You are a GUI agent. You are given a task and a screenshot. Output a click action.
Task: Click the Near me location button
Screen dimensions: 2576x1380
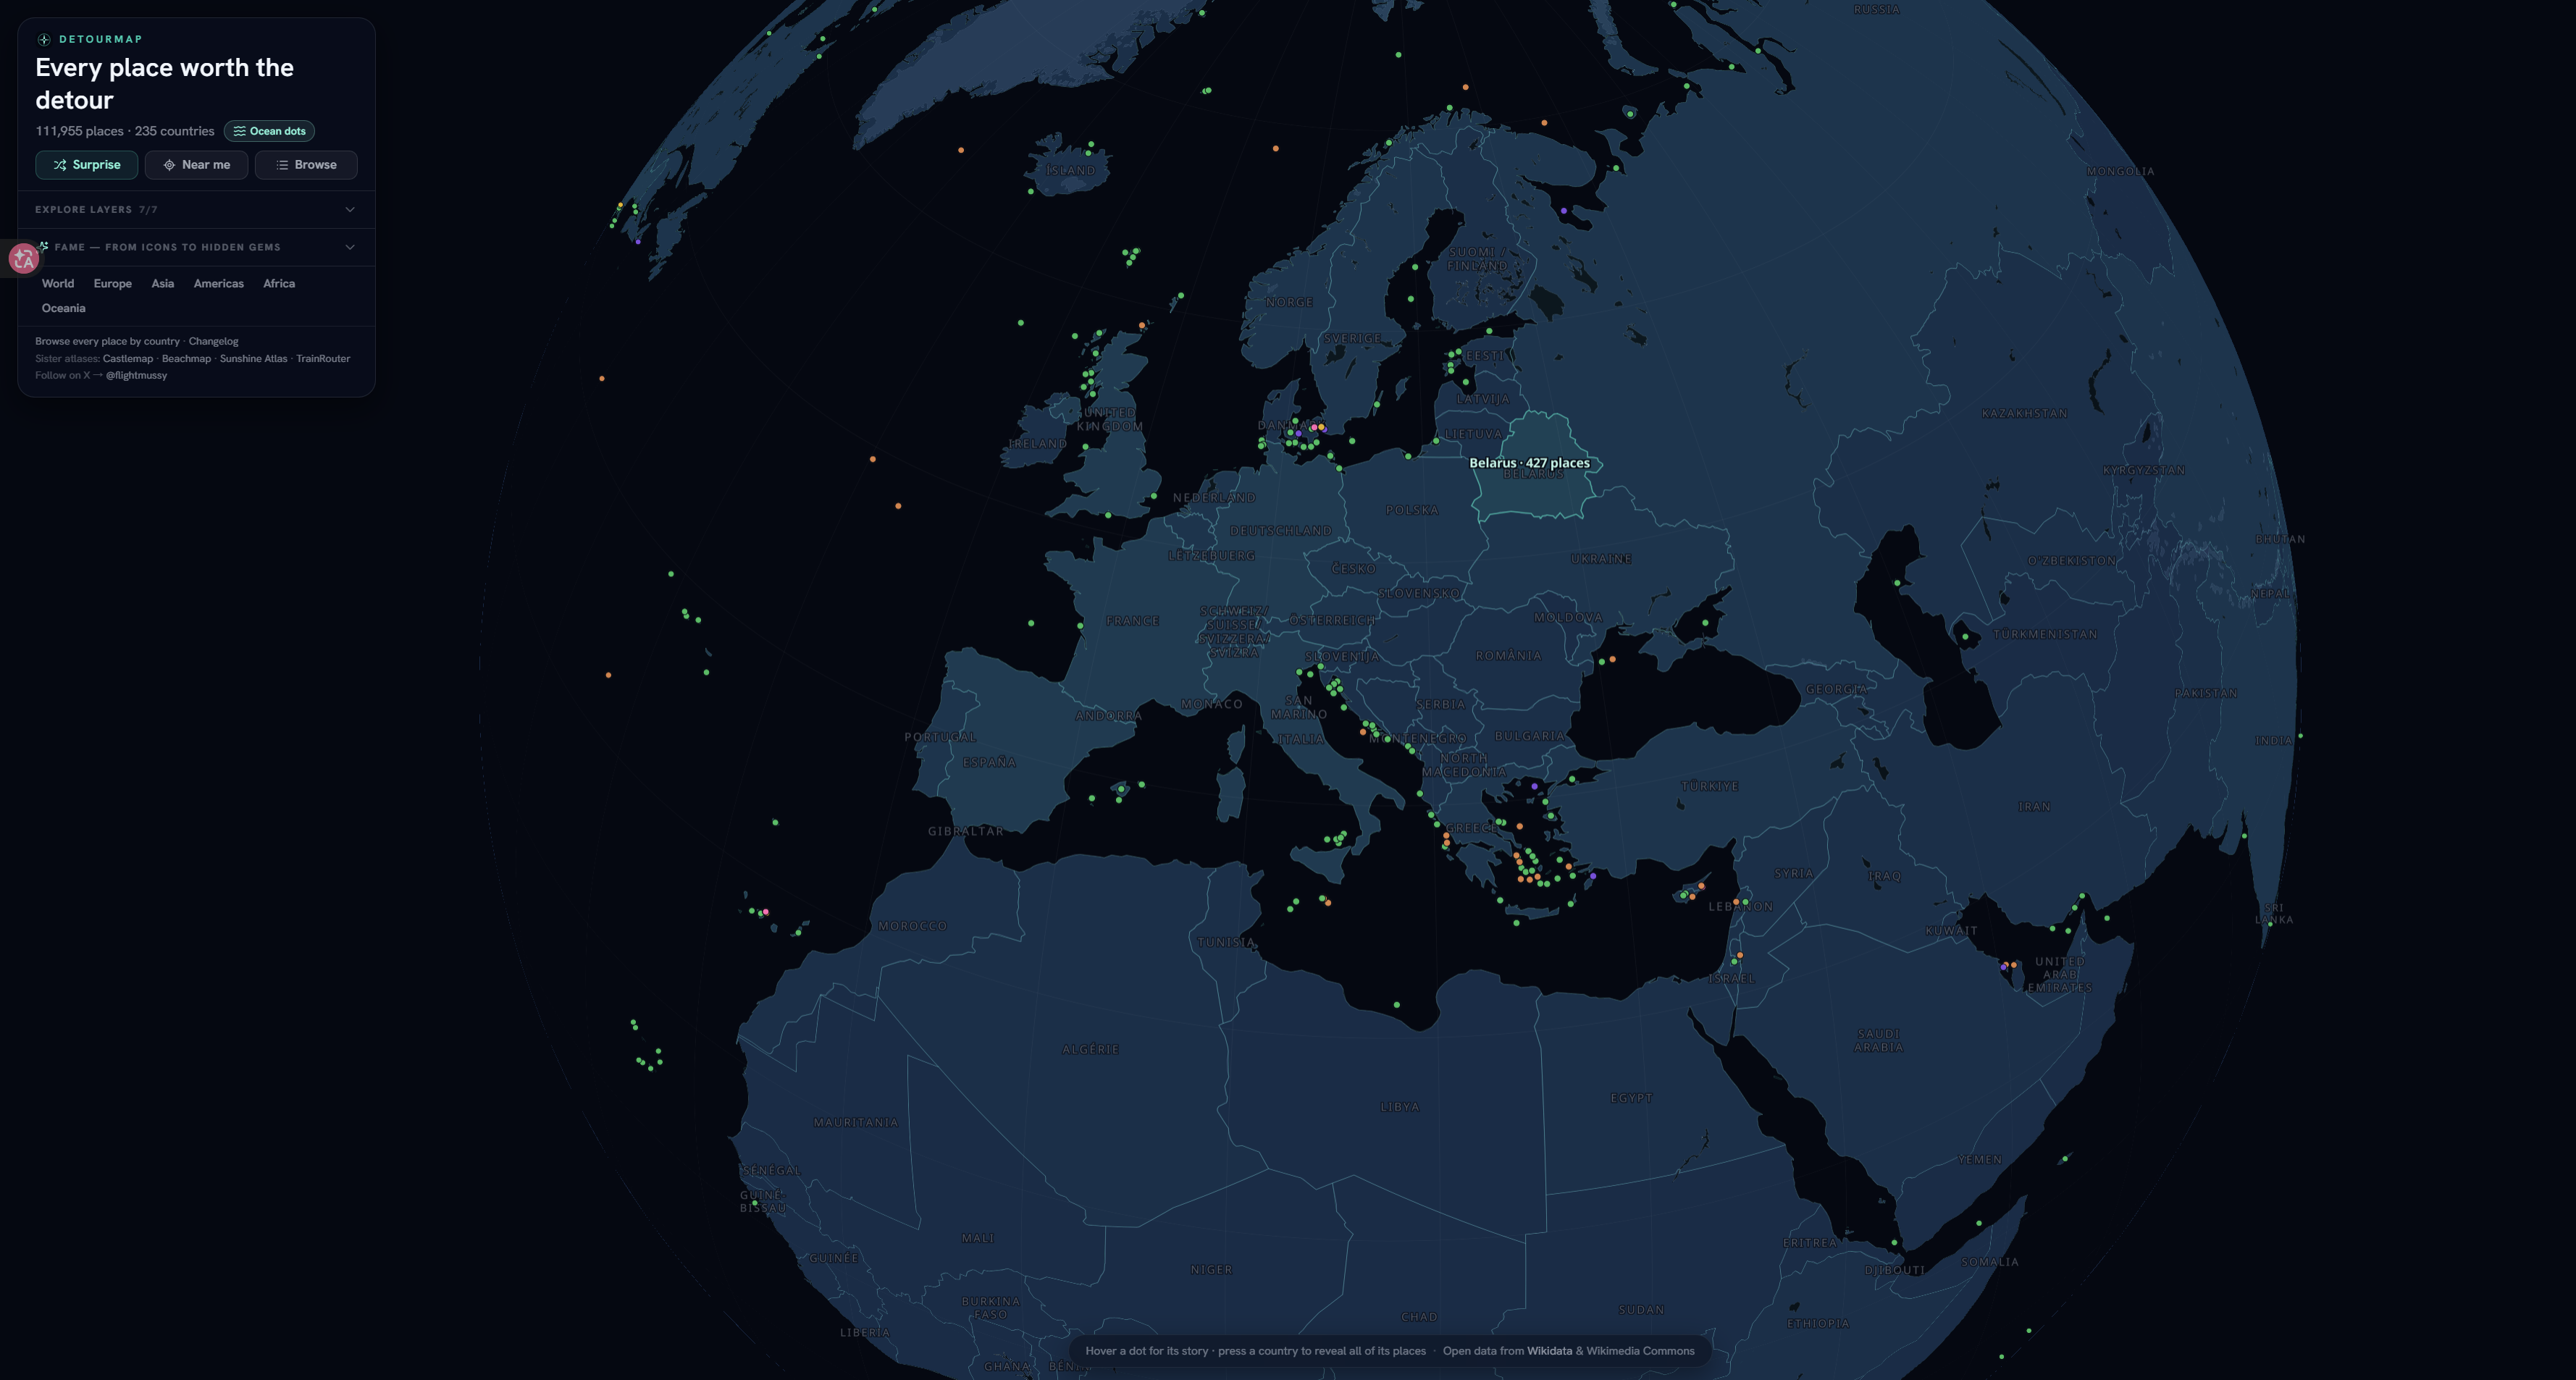coord(196,165)
